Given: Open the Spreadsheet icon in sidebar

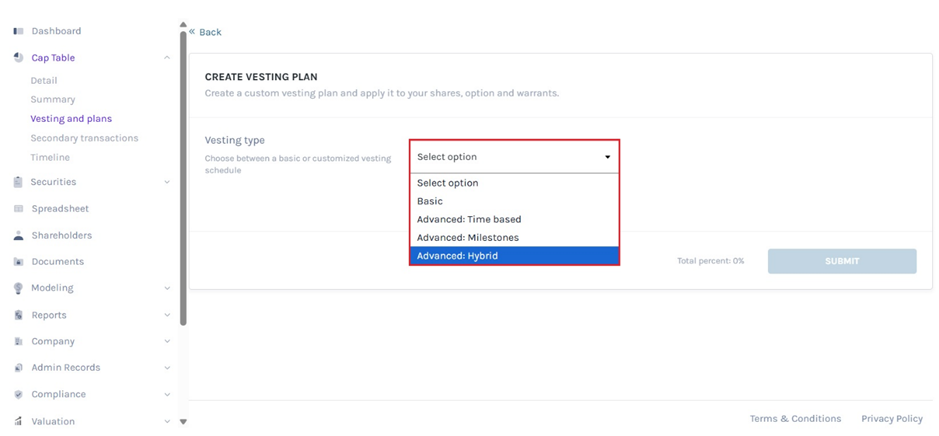Looking at the screenshot, I should pyautogui.click(x=18, y=209).
